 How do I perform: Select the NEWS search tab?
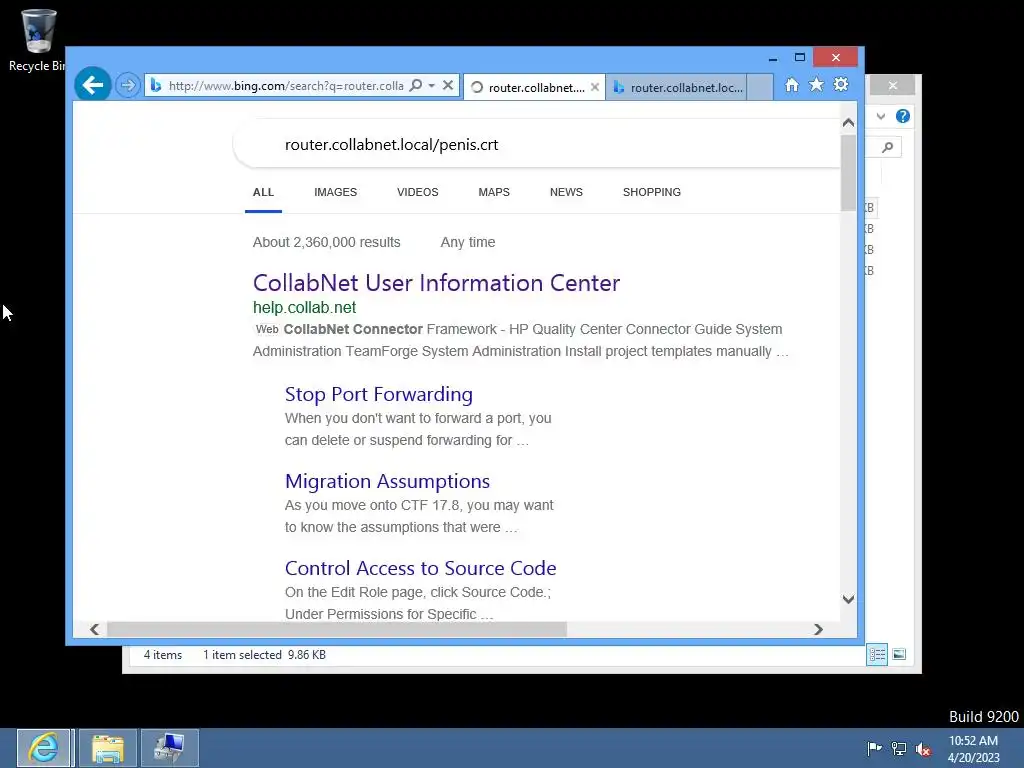[566, 192]
